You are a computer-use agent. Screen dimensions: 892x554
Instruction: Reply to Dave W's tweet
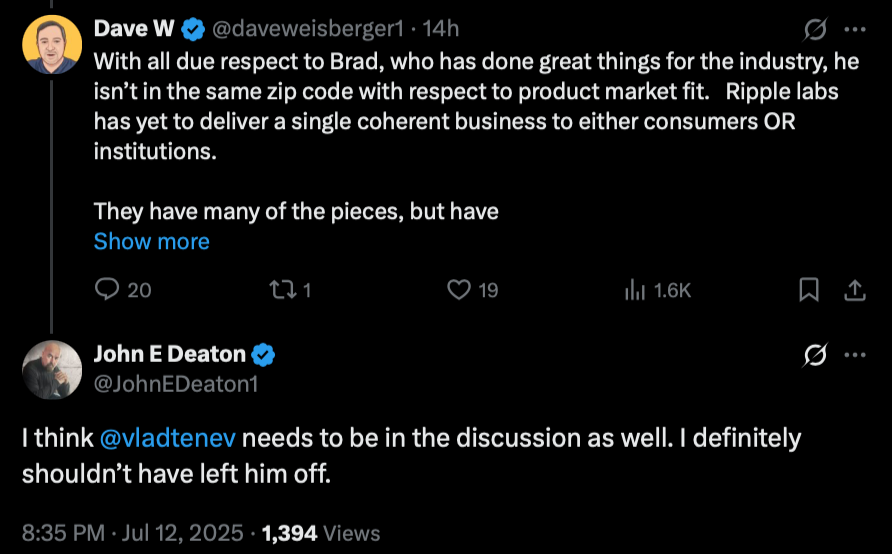point(108,290)
